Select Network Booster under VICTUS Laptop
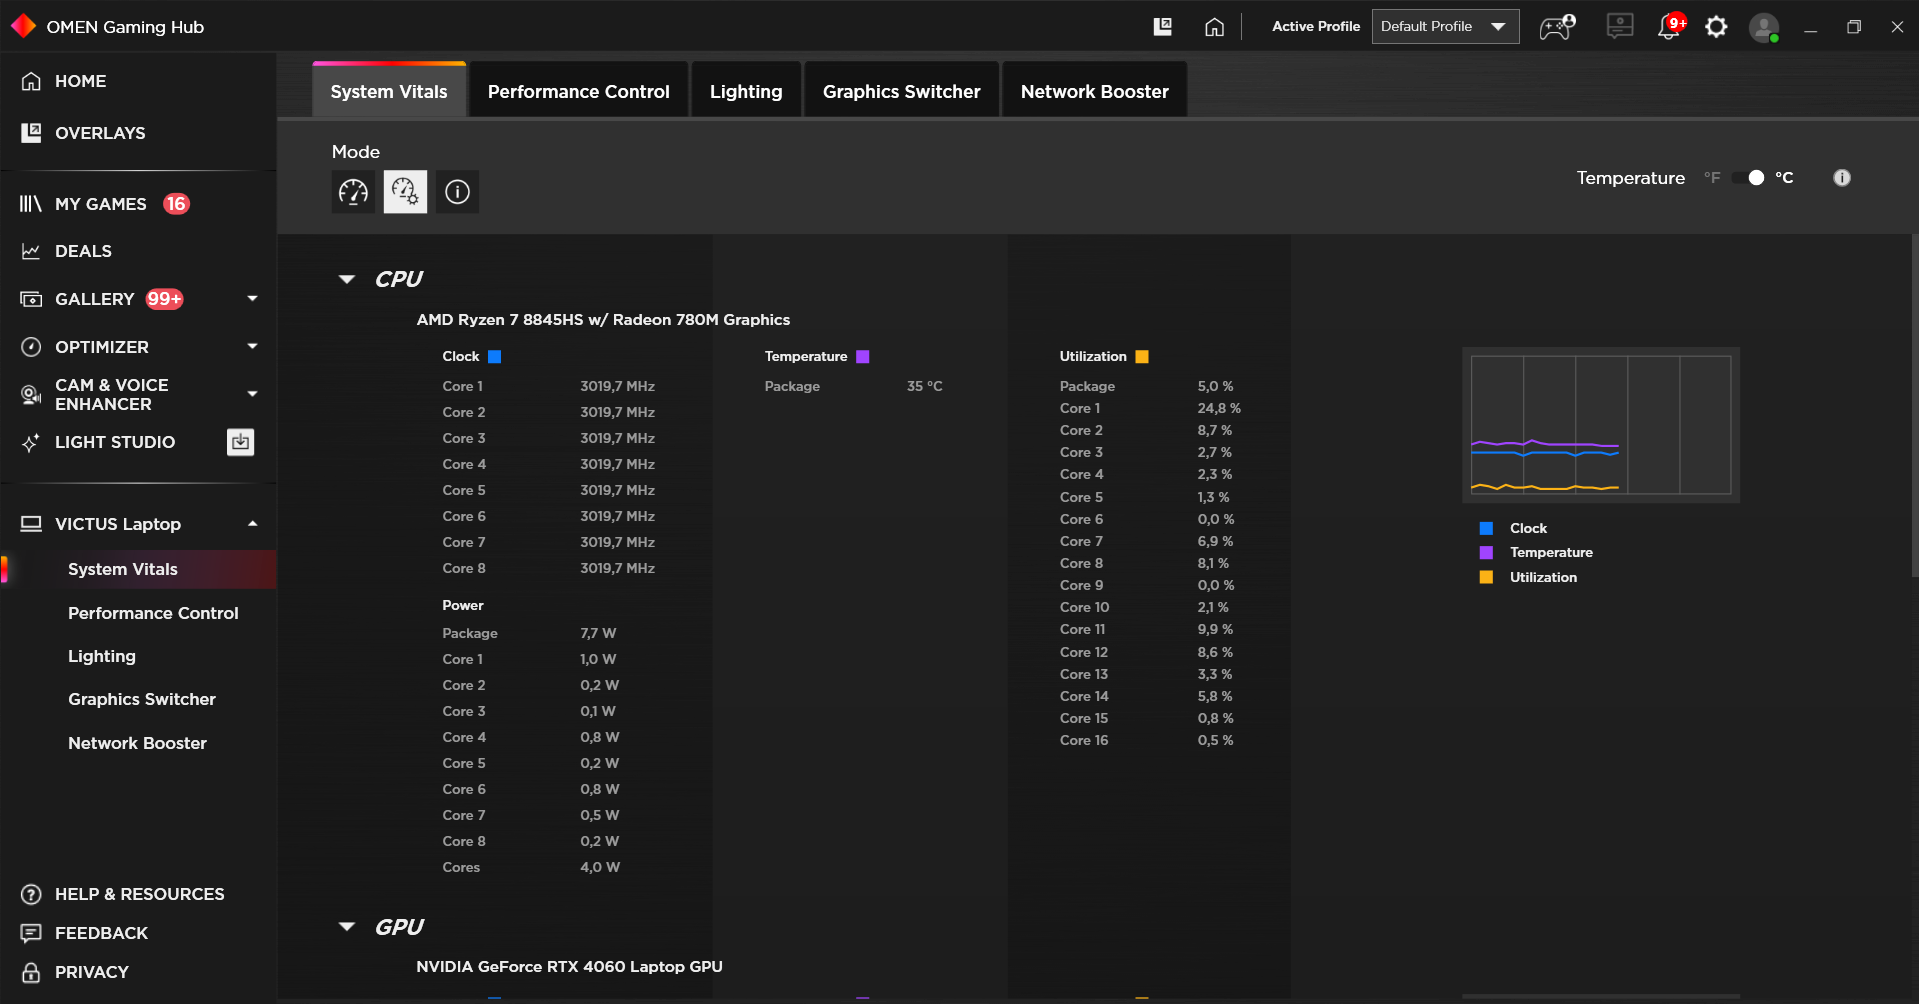Image resolution: width=1919 pixels, height=1004 pixels. [x=137, y=743]
